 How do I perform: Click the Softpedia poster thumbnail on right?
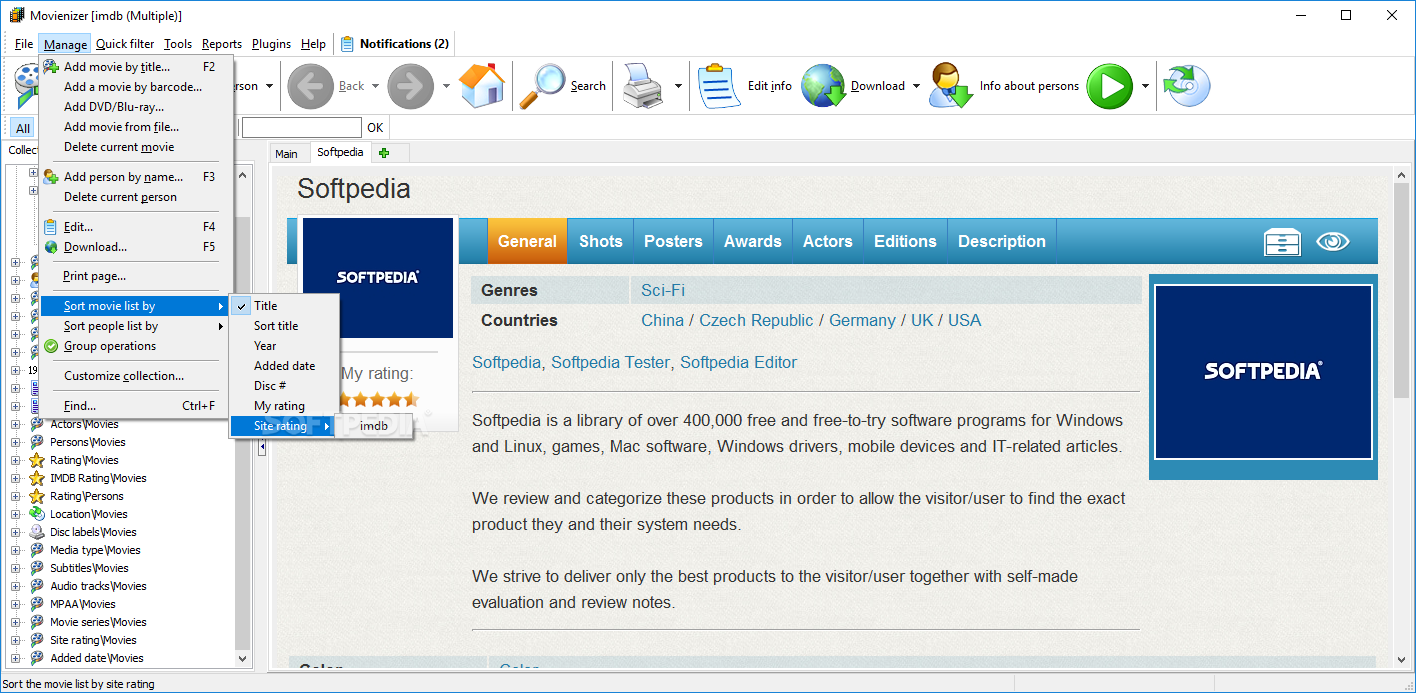(x=1263, y=371)
